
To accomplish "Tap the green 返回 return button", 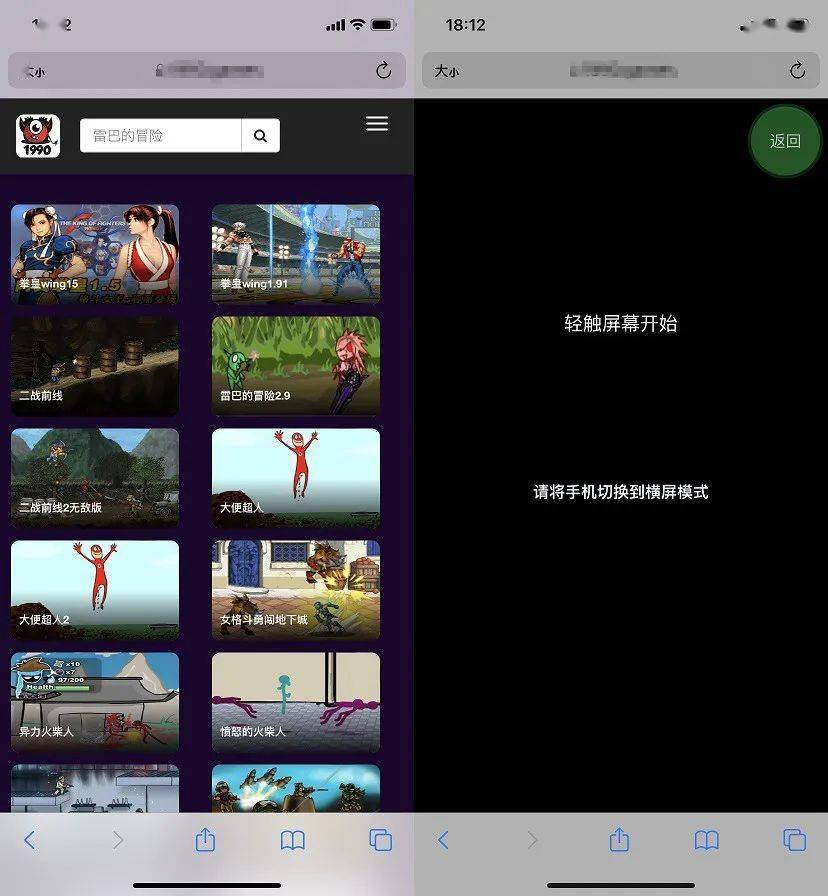I will tap(786, 141).
